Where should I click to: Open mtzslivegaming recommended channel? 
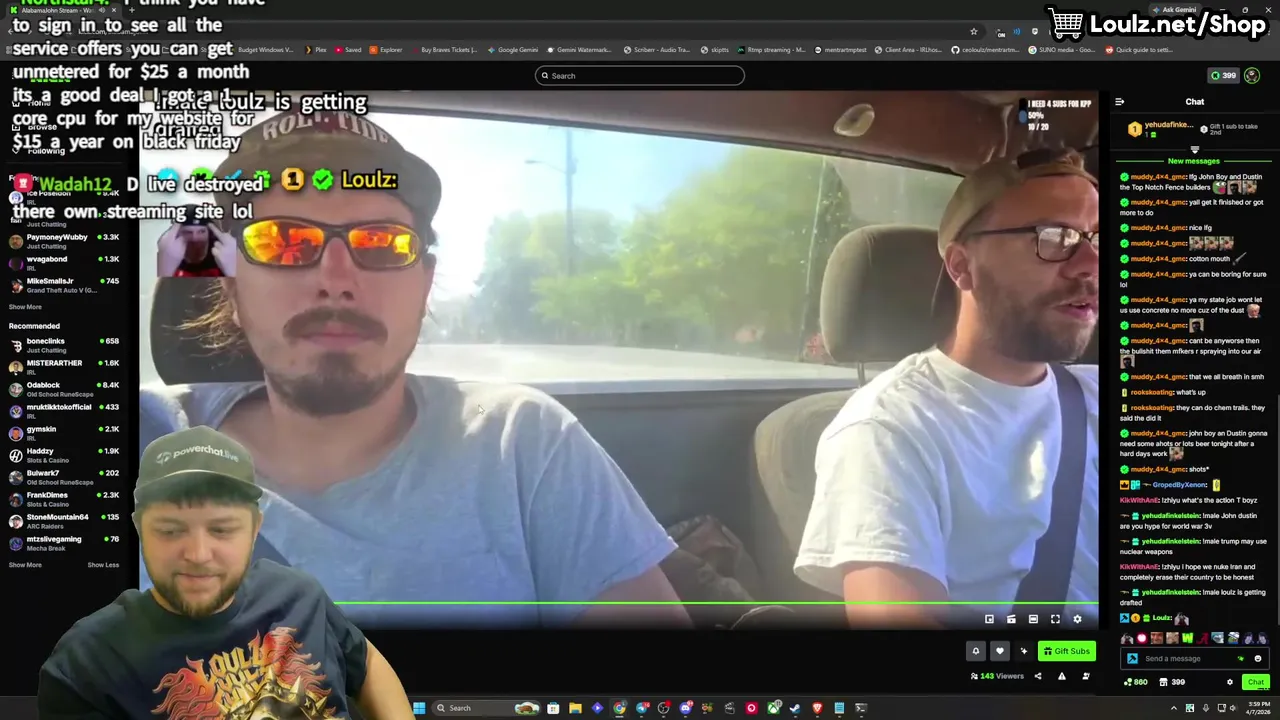click(63, 543)
